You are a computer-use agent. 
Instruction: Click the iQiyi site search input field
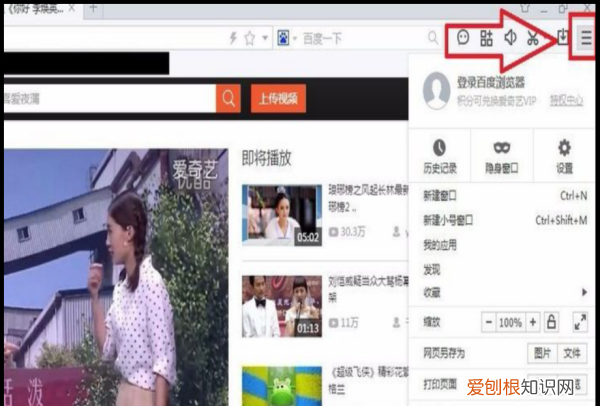click(x=110, y=99)
